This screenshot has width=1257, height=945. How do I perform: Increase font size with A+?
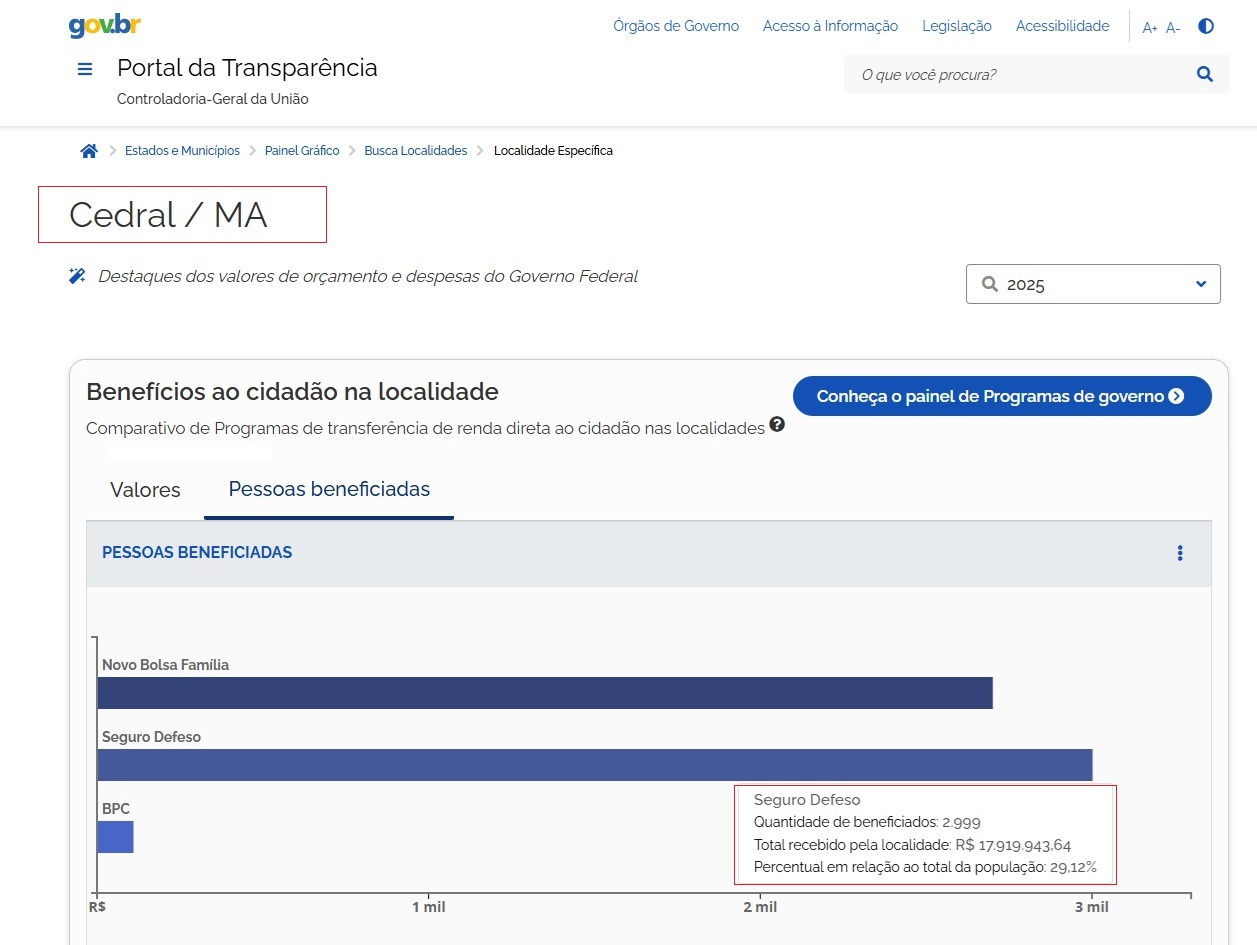1149,28
